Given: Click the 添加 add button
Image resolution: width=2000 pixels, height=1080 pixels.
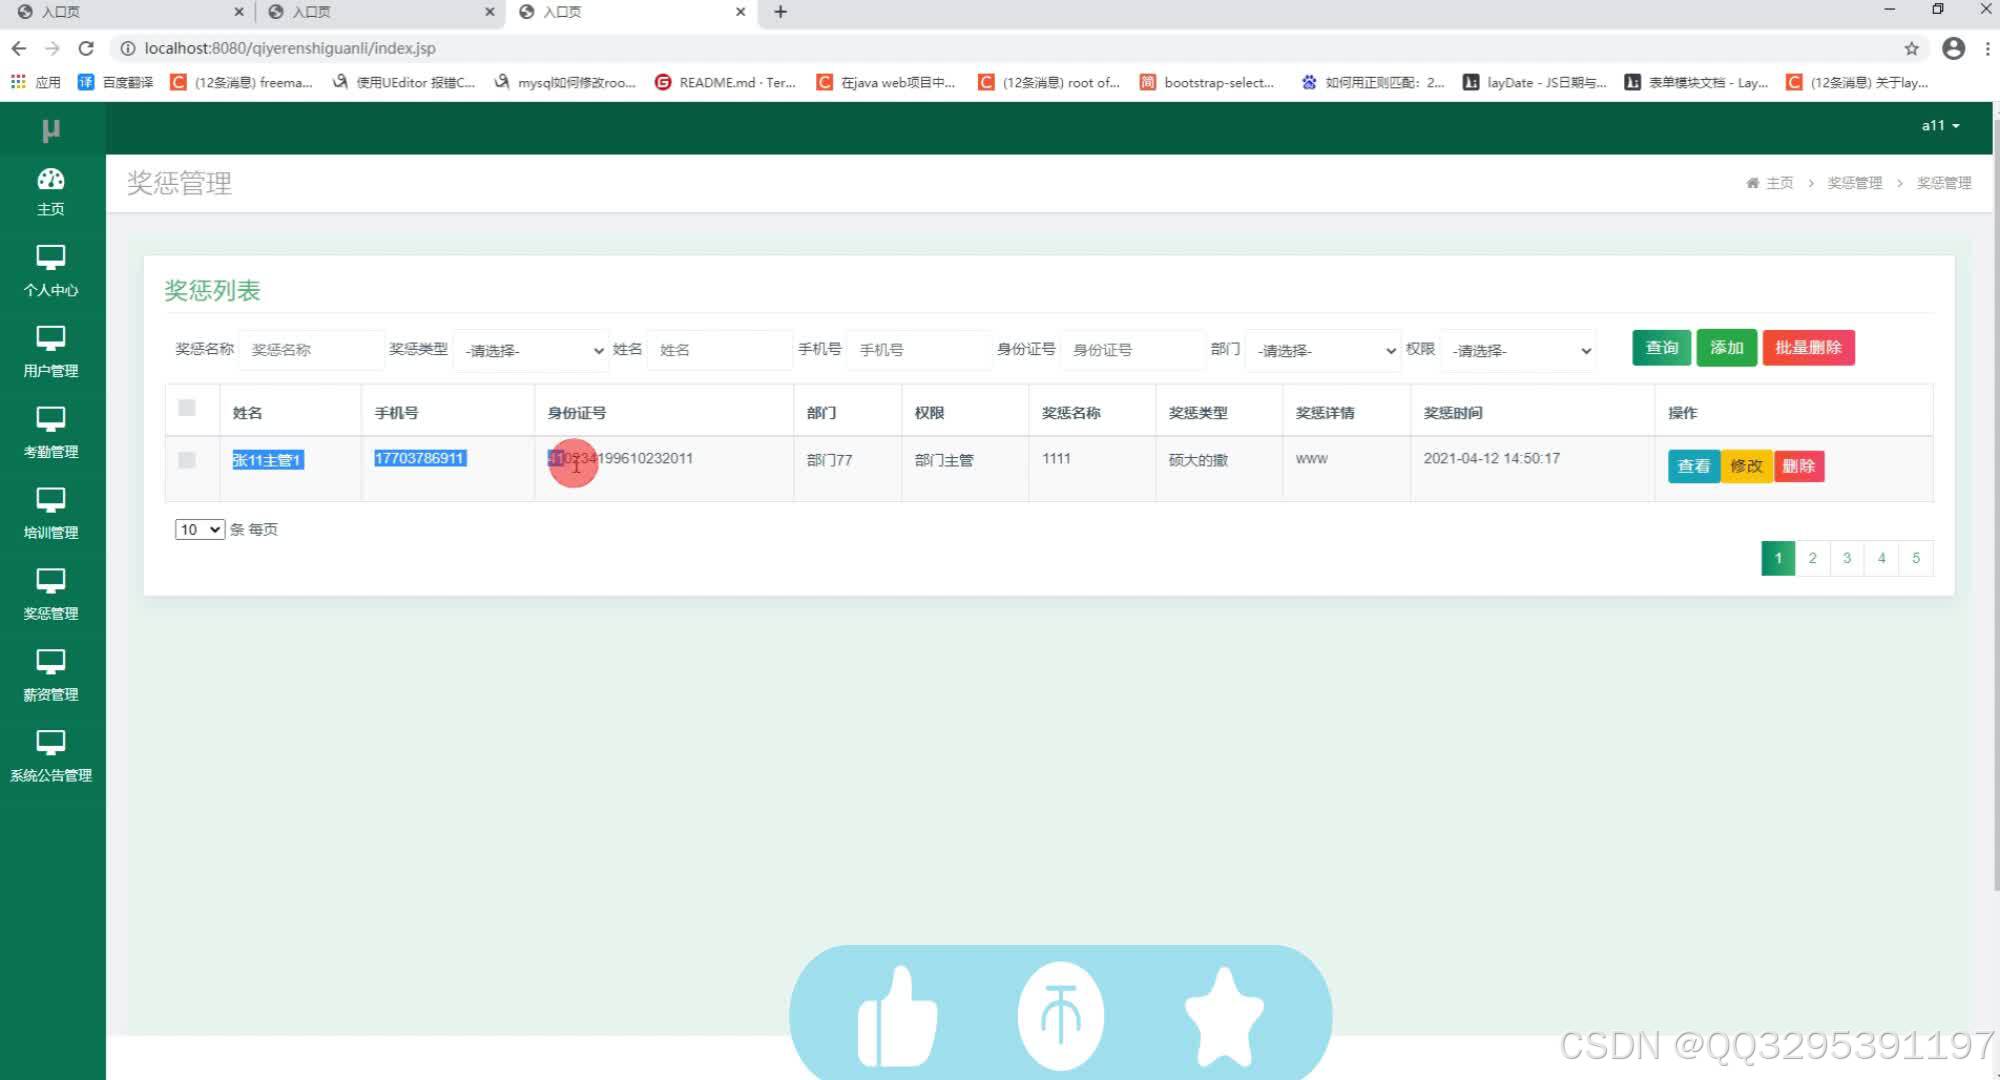Looking at the screenshot, I should (x=1727, y=347).
